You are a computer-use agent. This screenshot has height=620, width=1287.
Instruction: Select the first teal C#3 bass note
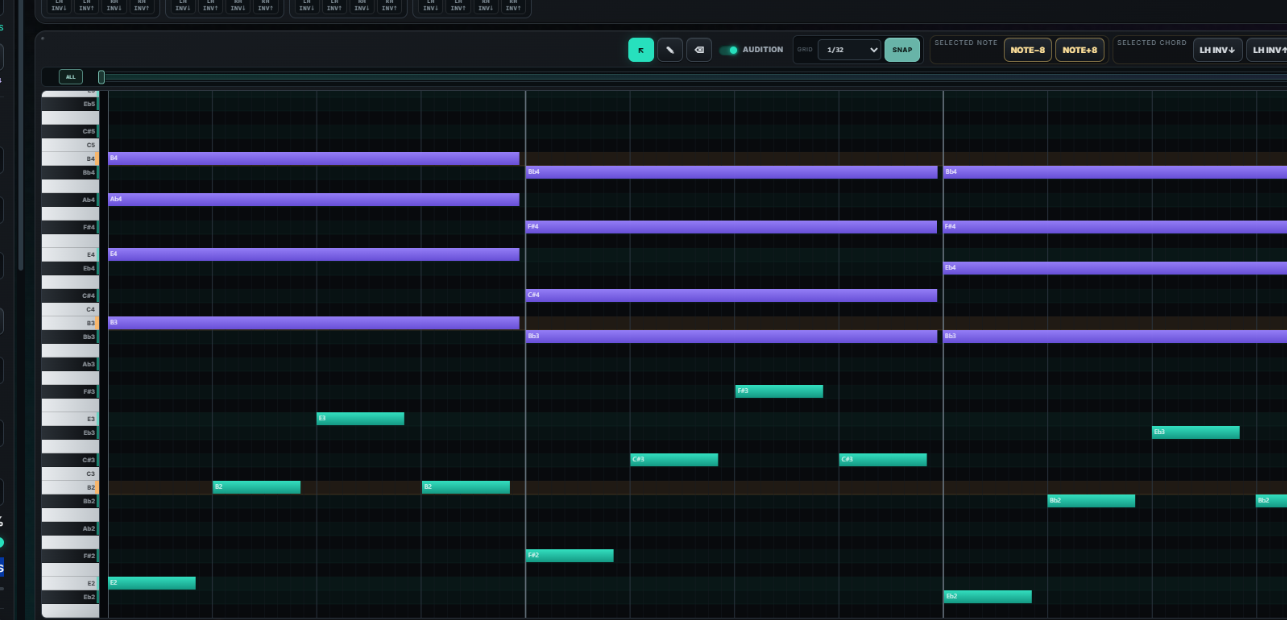tap(674, 460)
